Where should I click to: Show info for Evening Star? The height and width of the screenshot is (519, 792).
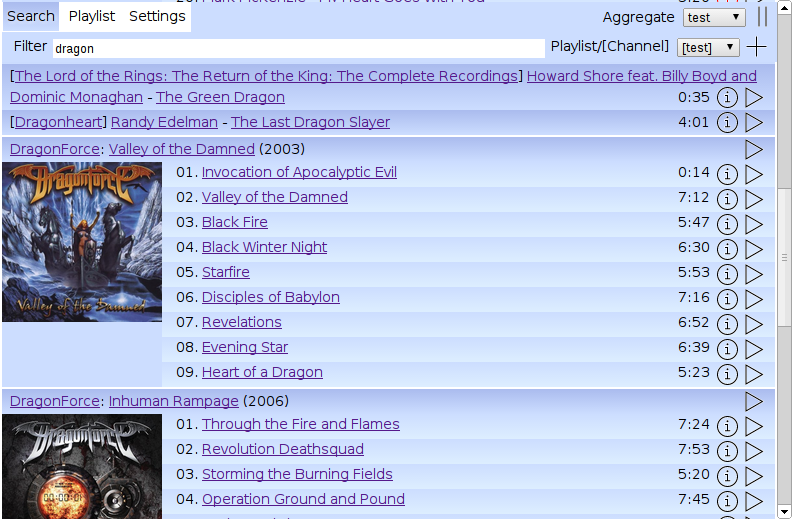[727, 349]
